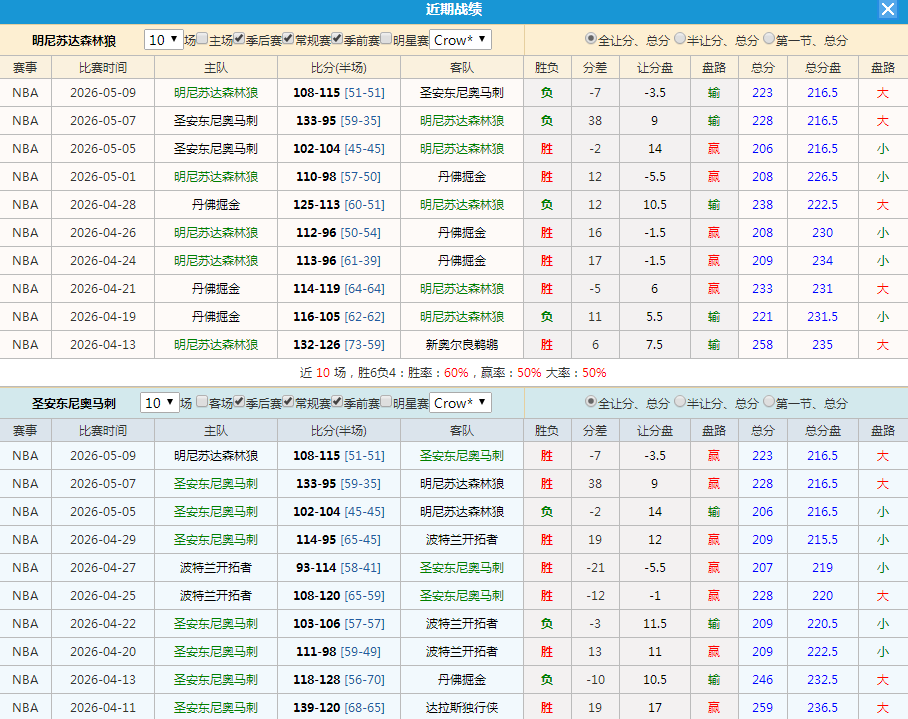Viewport: 908px width, 719px height.
Task: Toggle 常规赛 checkbox in 明尼苏达森林狼 section
Action: click(288, 39)
